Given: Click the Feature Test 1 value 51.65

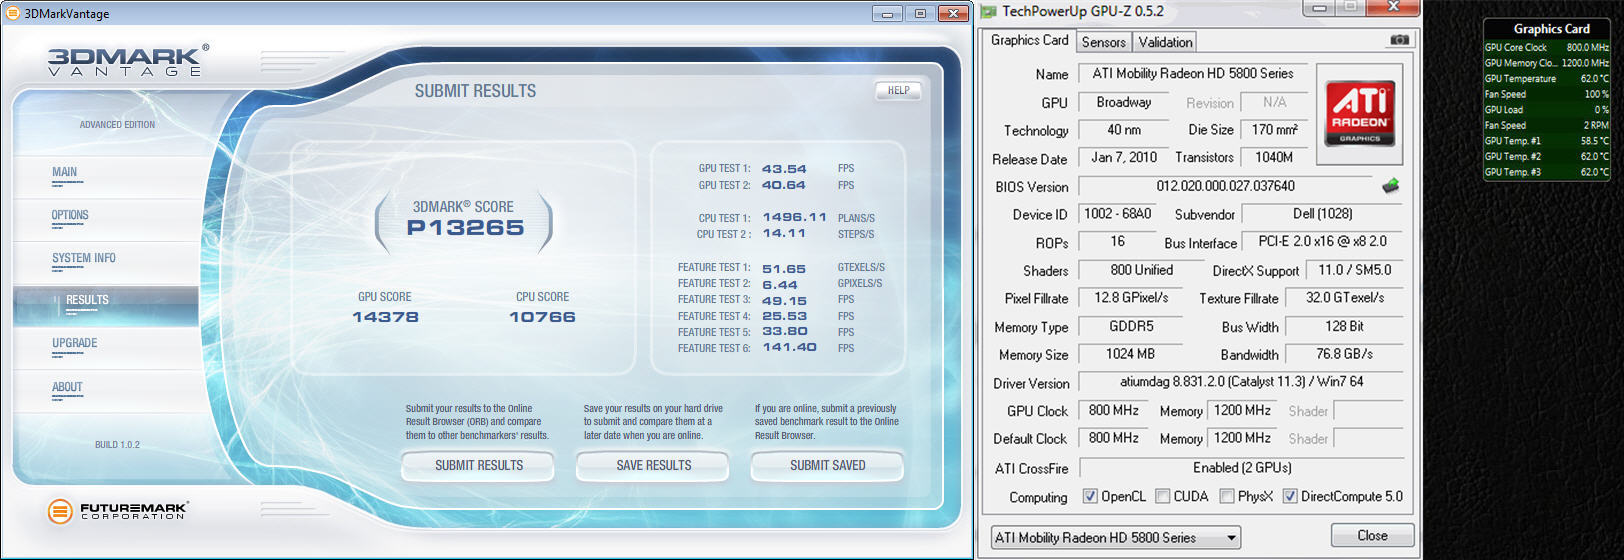Looking at the screenshot, I should click(784, 268).
